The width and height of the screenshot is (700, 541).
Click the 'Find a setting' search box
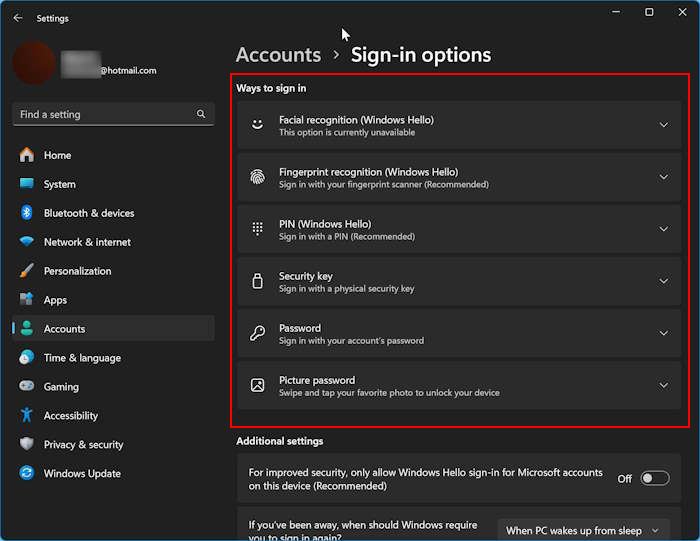point(113,114)
